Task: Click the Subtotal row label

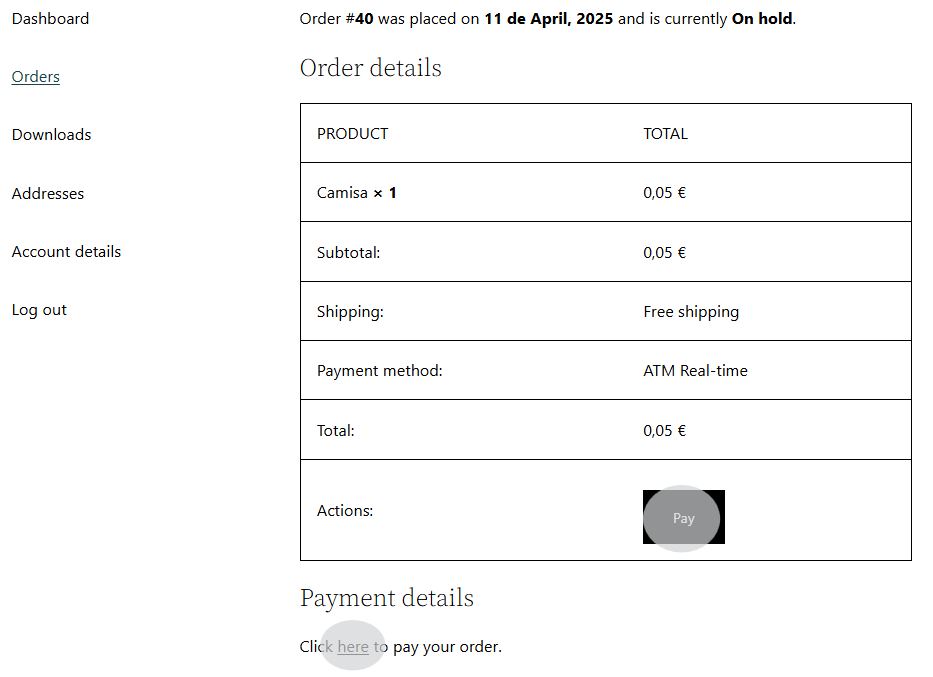Action: coord(348,253)
